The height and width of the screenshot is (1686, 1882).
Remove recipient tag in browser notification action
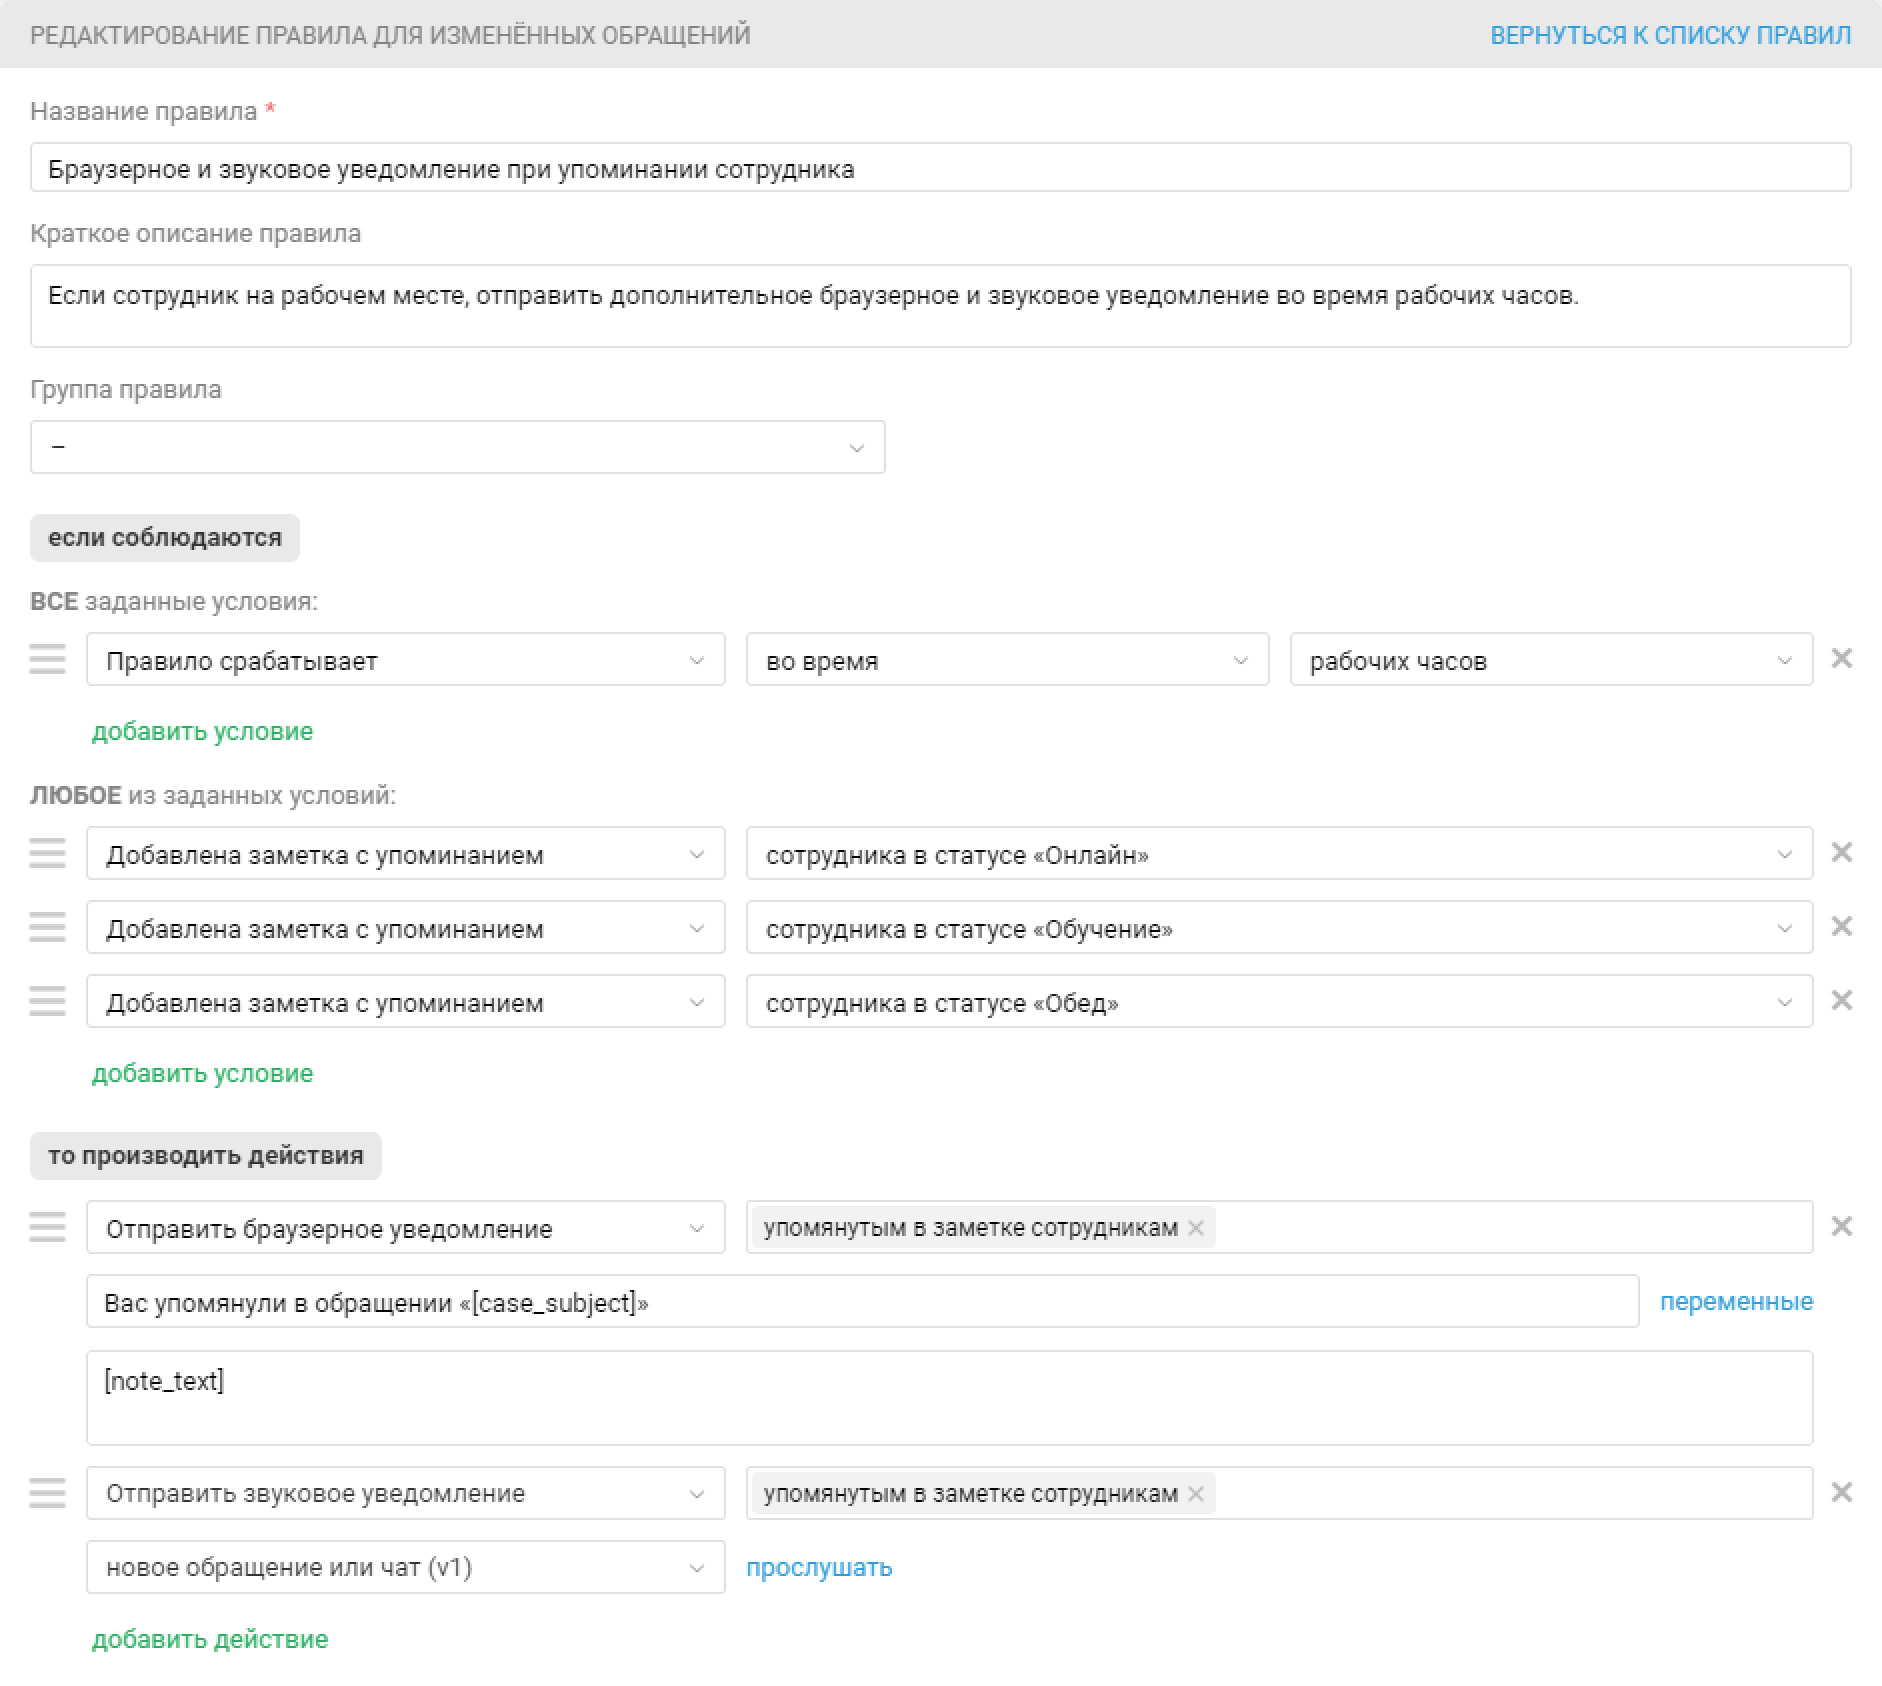point(1196,1228)
